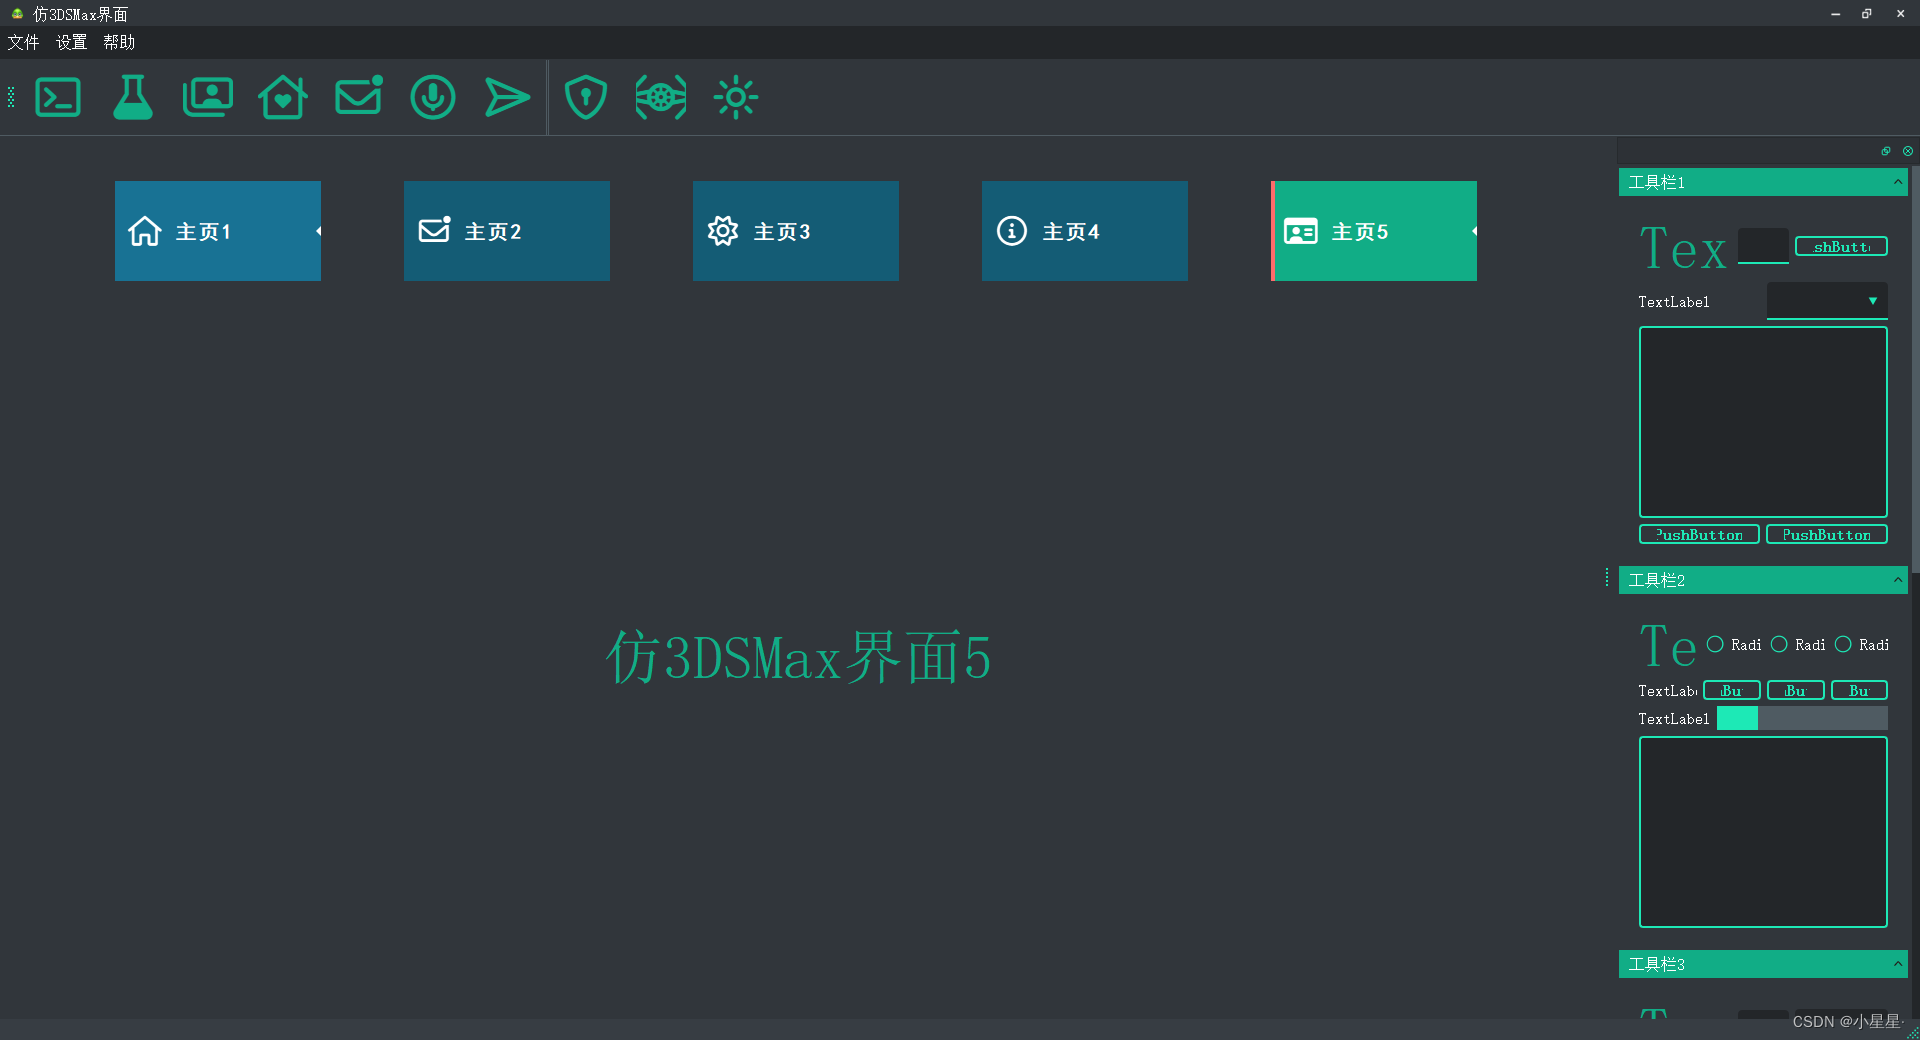1920x1040 pixels.
Task: Collapse the 工具栏3 section
Action: click(1763, 964)
